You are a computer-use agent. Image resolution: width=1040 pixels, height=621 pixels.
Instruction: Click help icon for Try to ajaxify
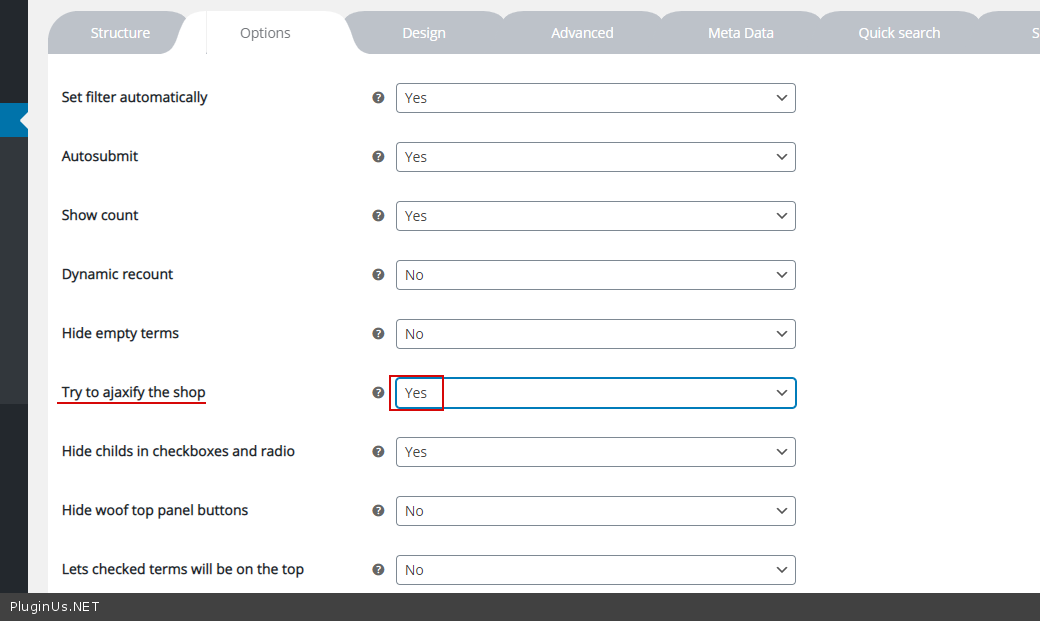(x=378, y=393)
